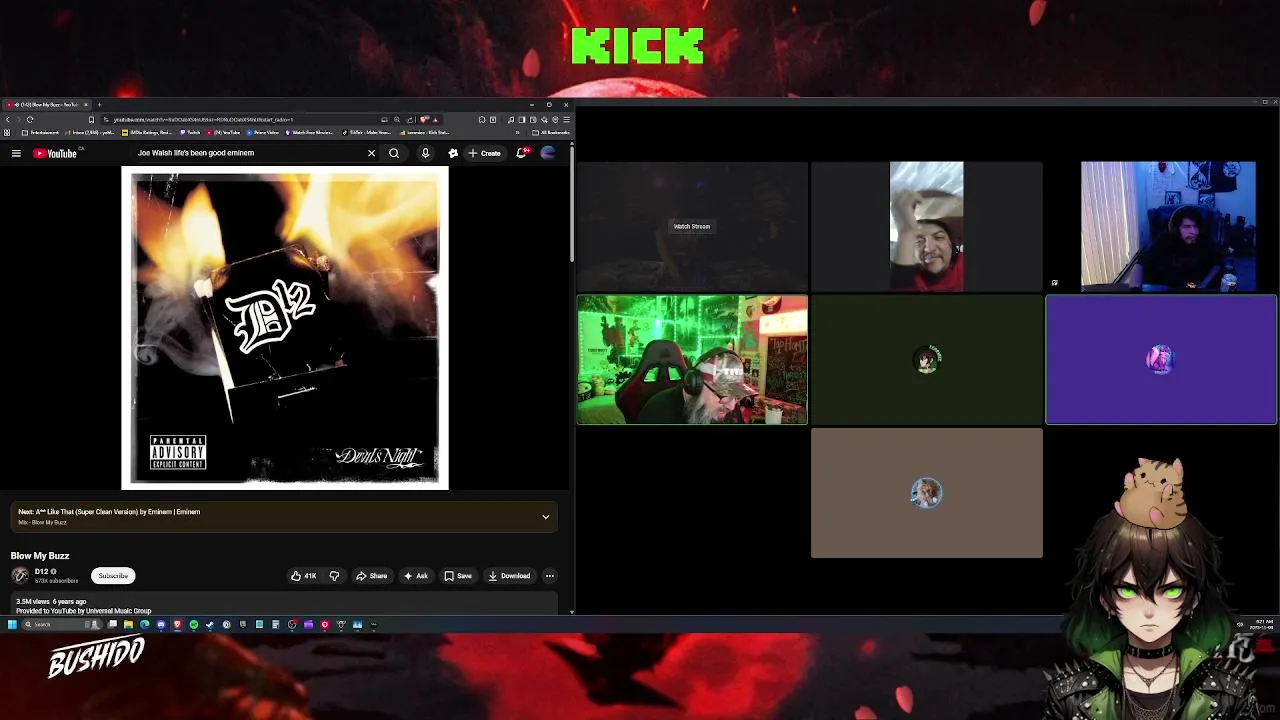Open Brave browser from the taskbar

tap(177, 624)
